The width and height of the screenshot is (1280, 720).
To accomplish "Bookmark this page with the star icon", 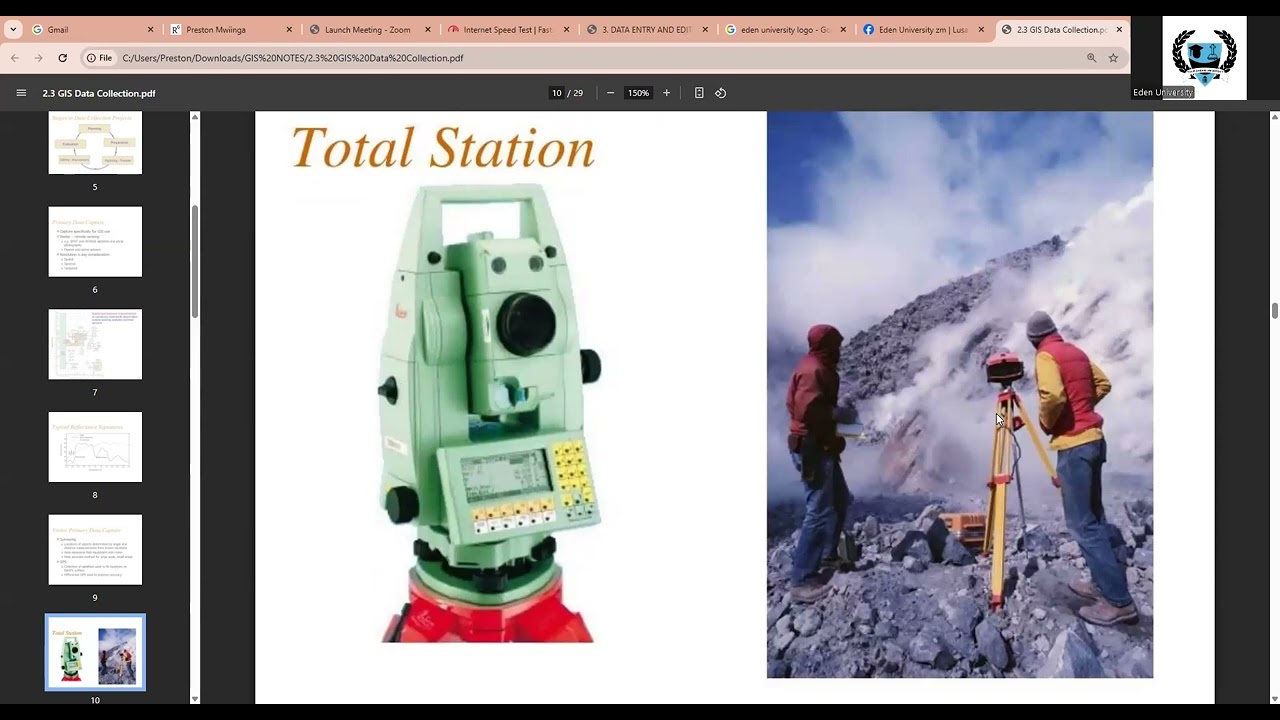I will (1113, 58).
